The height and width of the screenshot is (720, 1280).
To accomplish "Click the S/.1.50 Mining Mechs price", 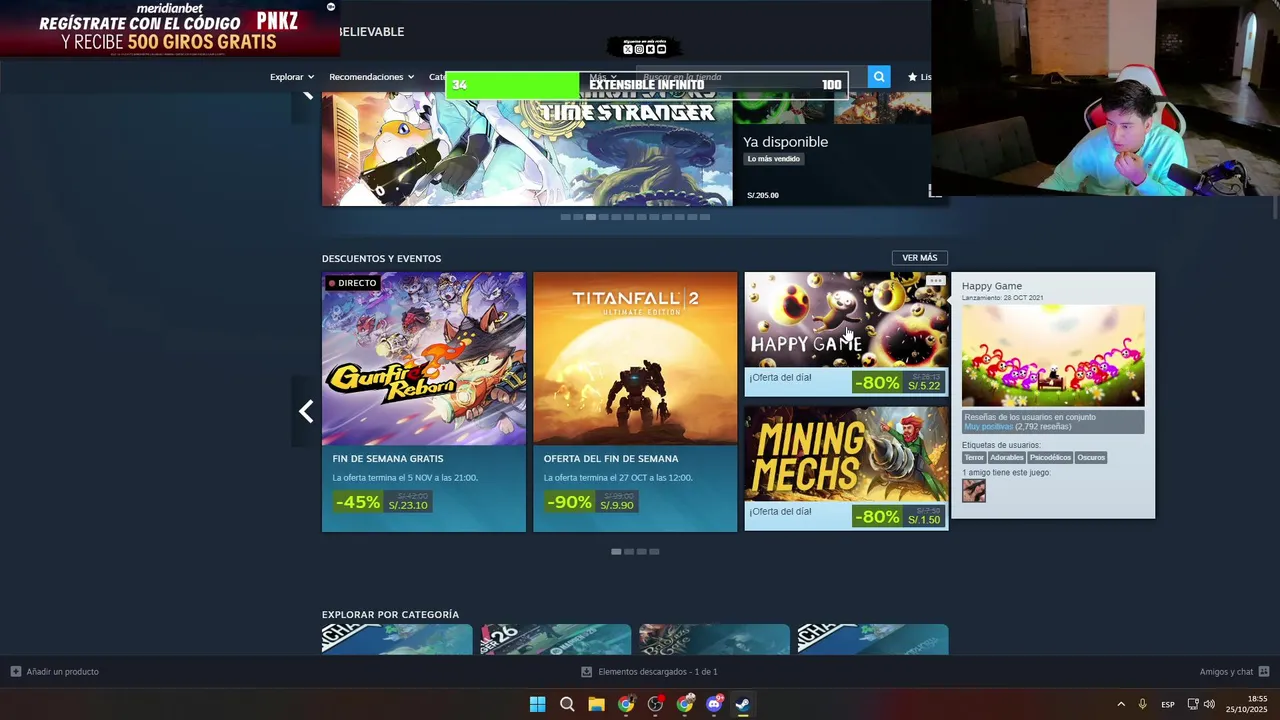I will [924, 520].
